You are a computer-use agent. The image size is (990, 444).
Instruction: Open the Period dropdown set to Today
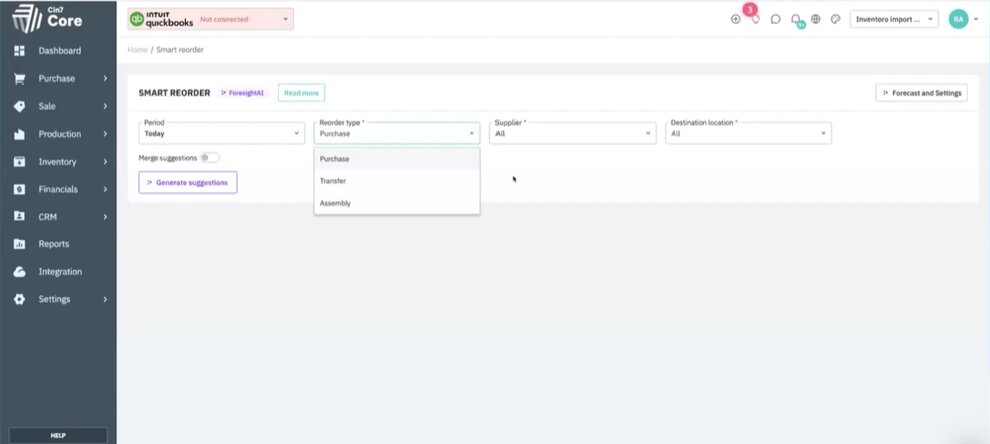221,133
